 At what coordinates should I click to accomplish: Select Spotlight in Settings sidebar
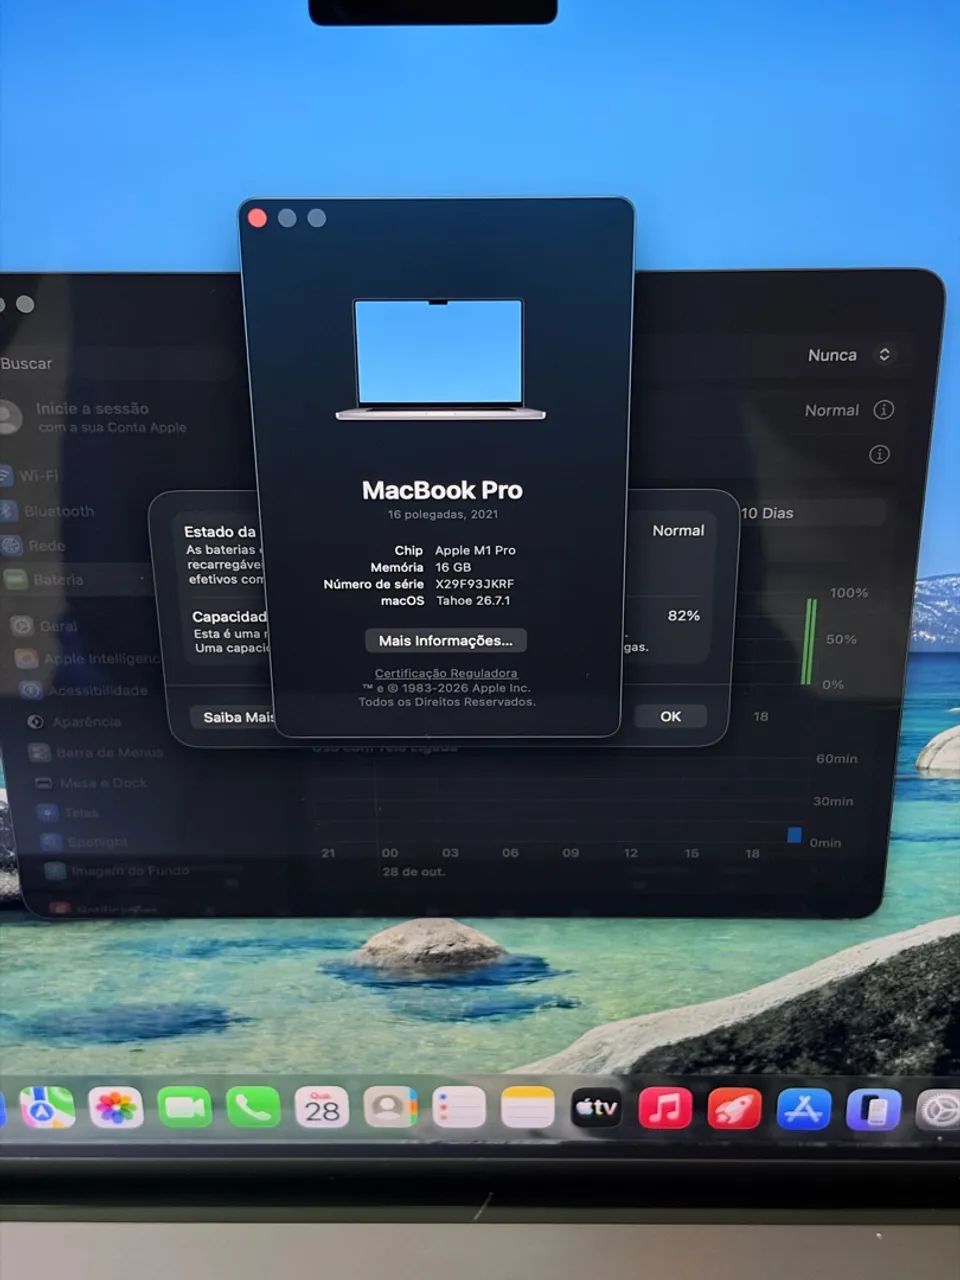click(x=85, y=842)
